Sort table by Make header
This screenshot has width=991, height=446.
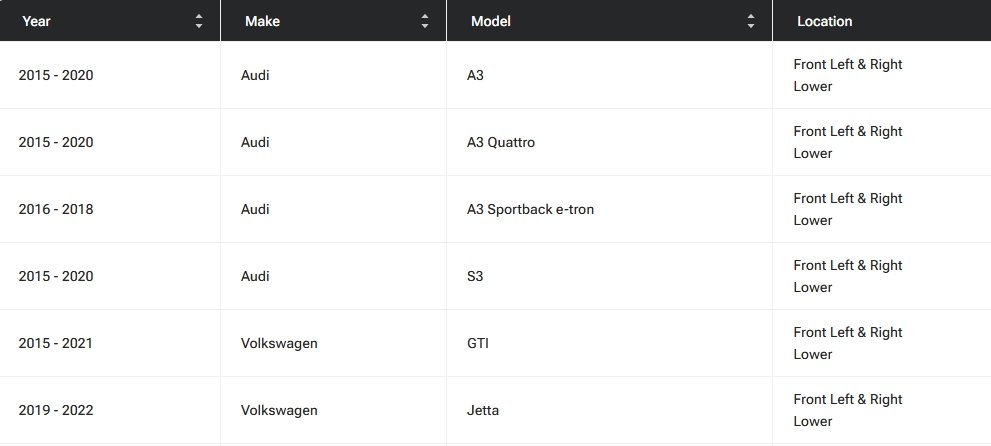pyautogui.click(x=262, y=21)
